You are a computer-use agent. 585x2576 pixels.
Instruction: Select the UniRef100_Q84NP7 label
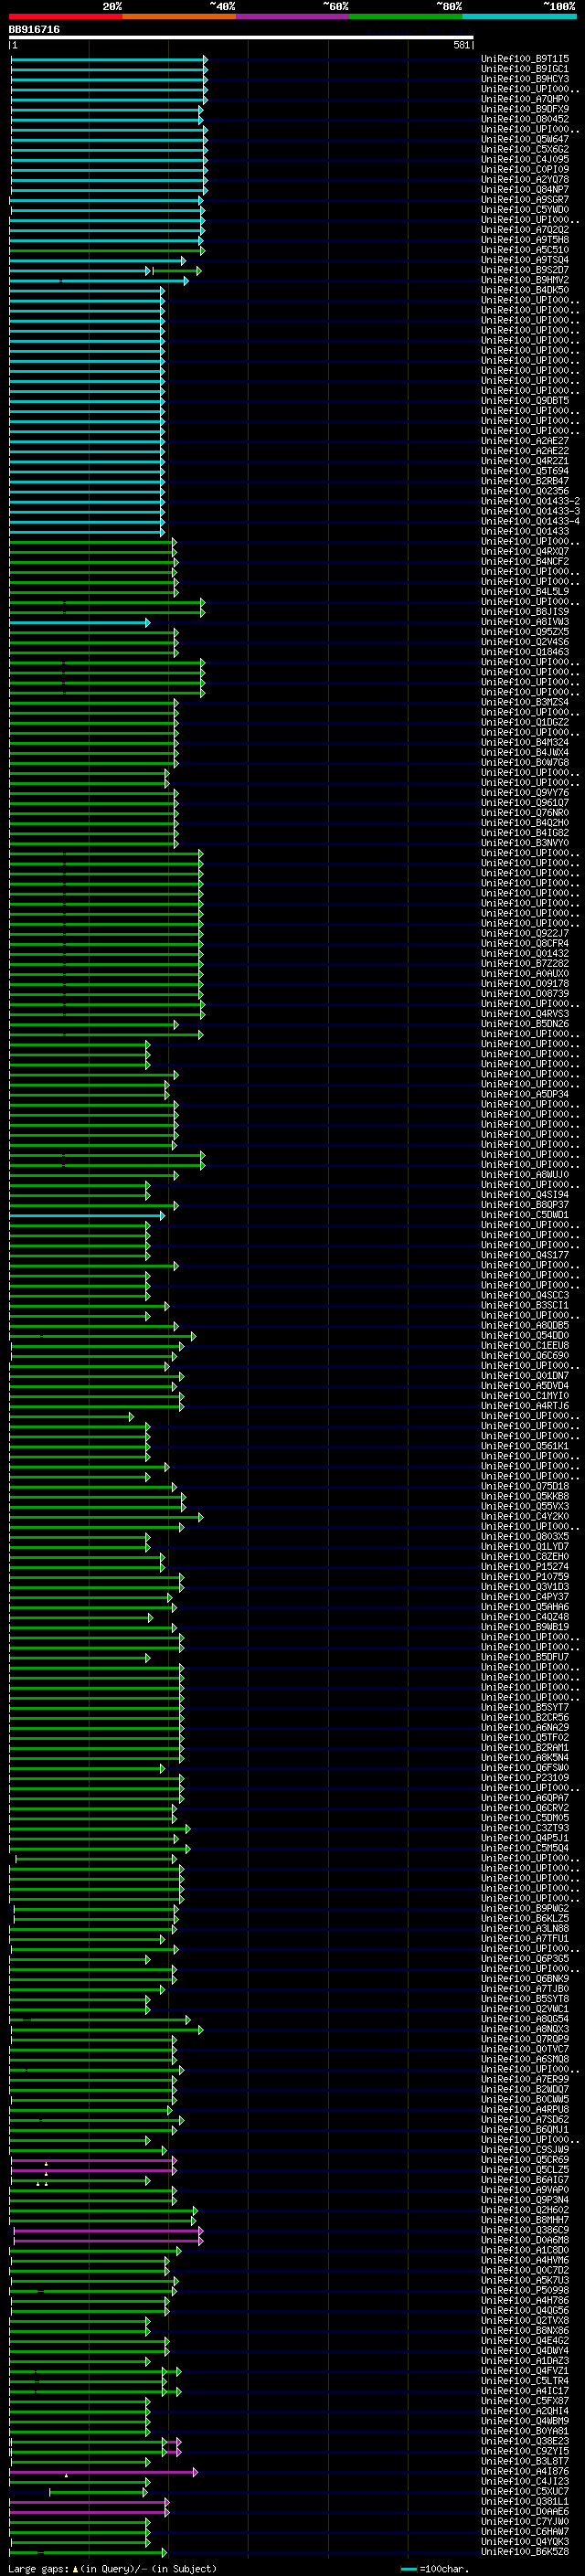point(525,190)
